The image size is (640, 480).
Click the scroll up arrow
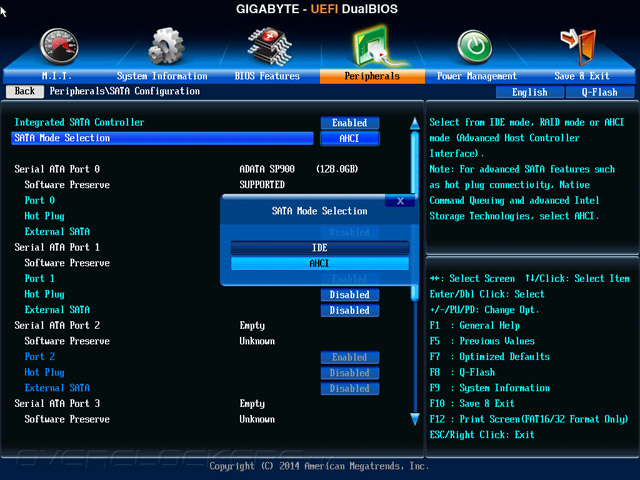pyautogui.click(x=415, y=123)
